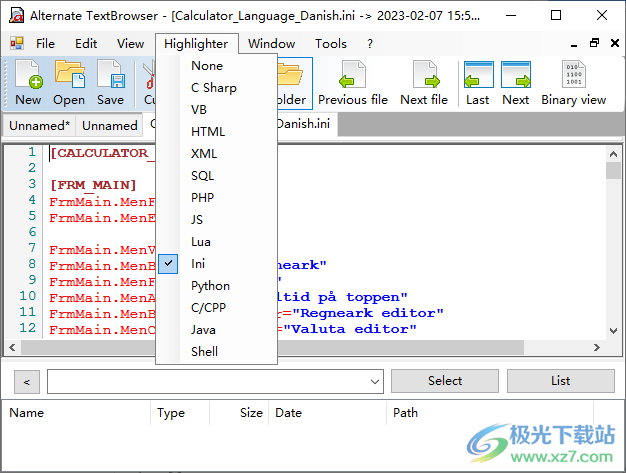Image resolution: width=626 pixels, height=473 pixels.
Task: Choose None in the Highlighter menu
Action: click(x=216, y=66)
